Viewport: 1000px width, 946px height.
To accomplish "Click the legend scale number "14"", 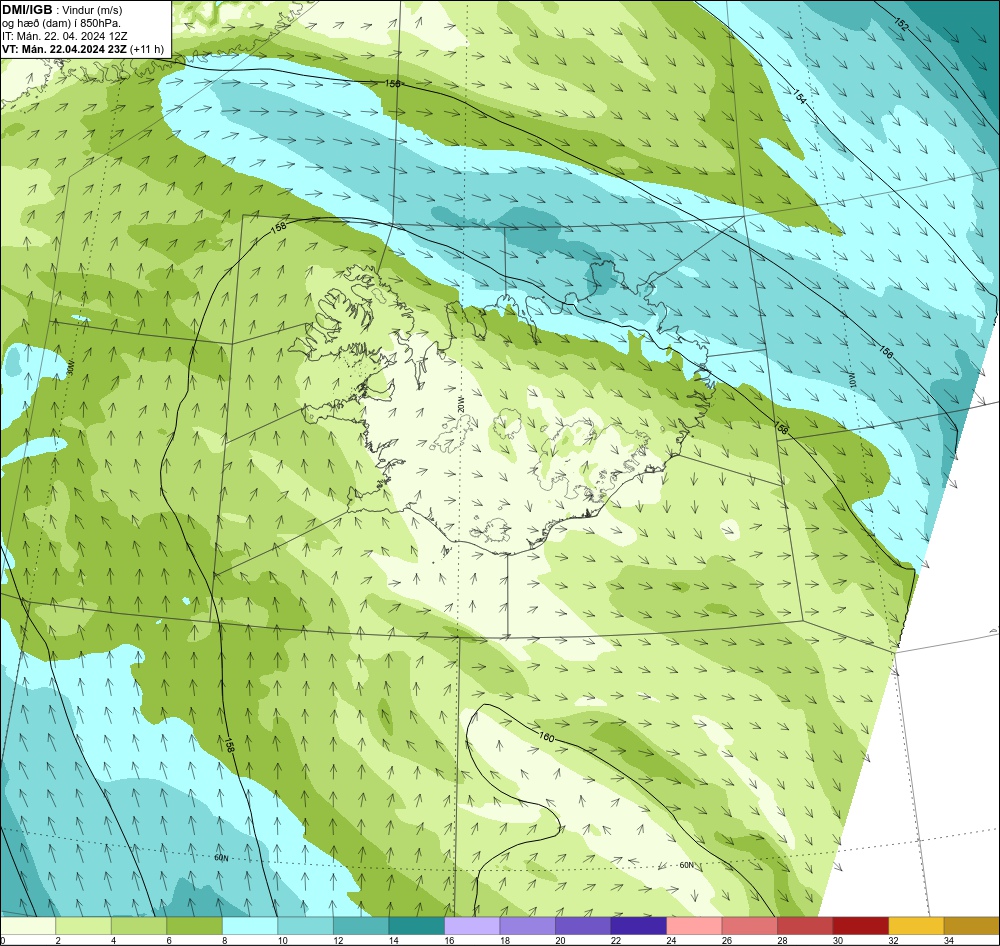I will tap(393, 940).
